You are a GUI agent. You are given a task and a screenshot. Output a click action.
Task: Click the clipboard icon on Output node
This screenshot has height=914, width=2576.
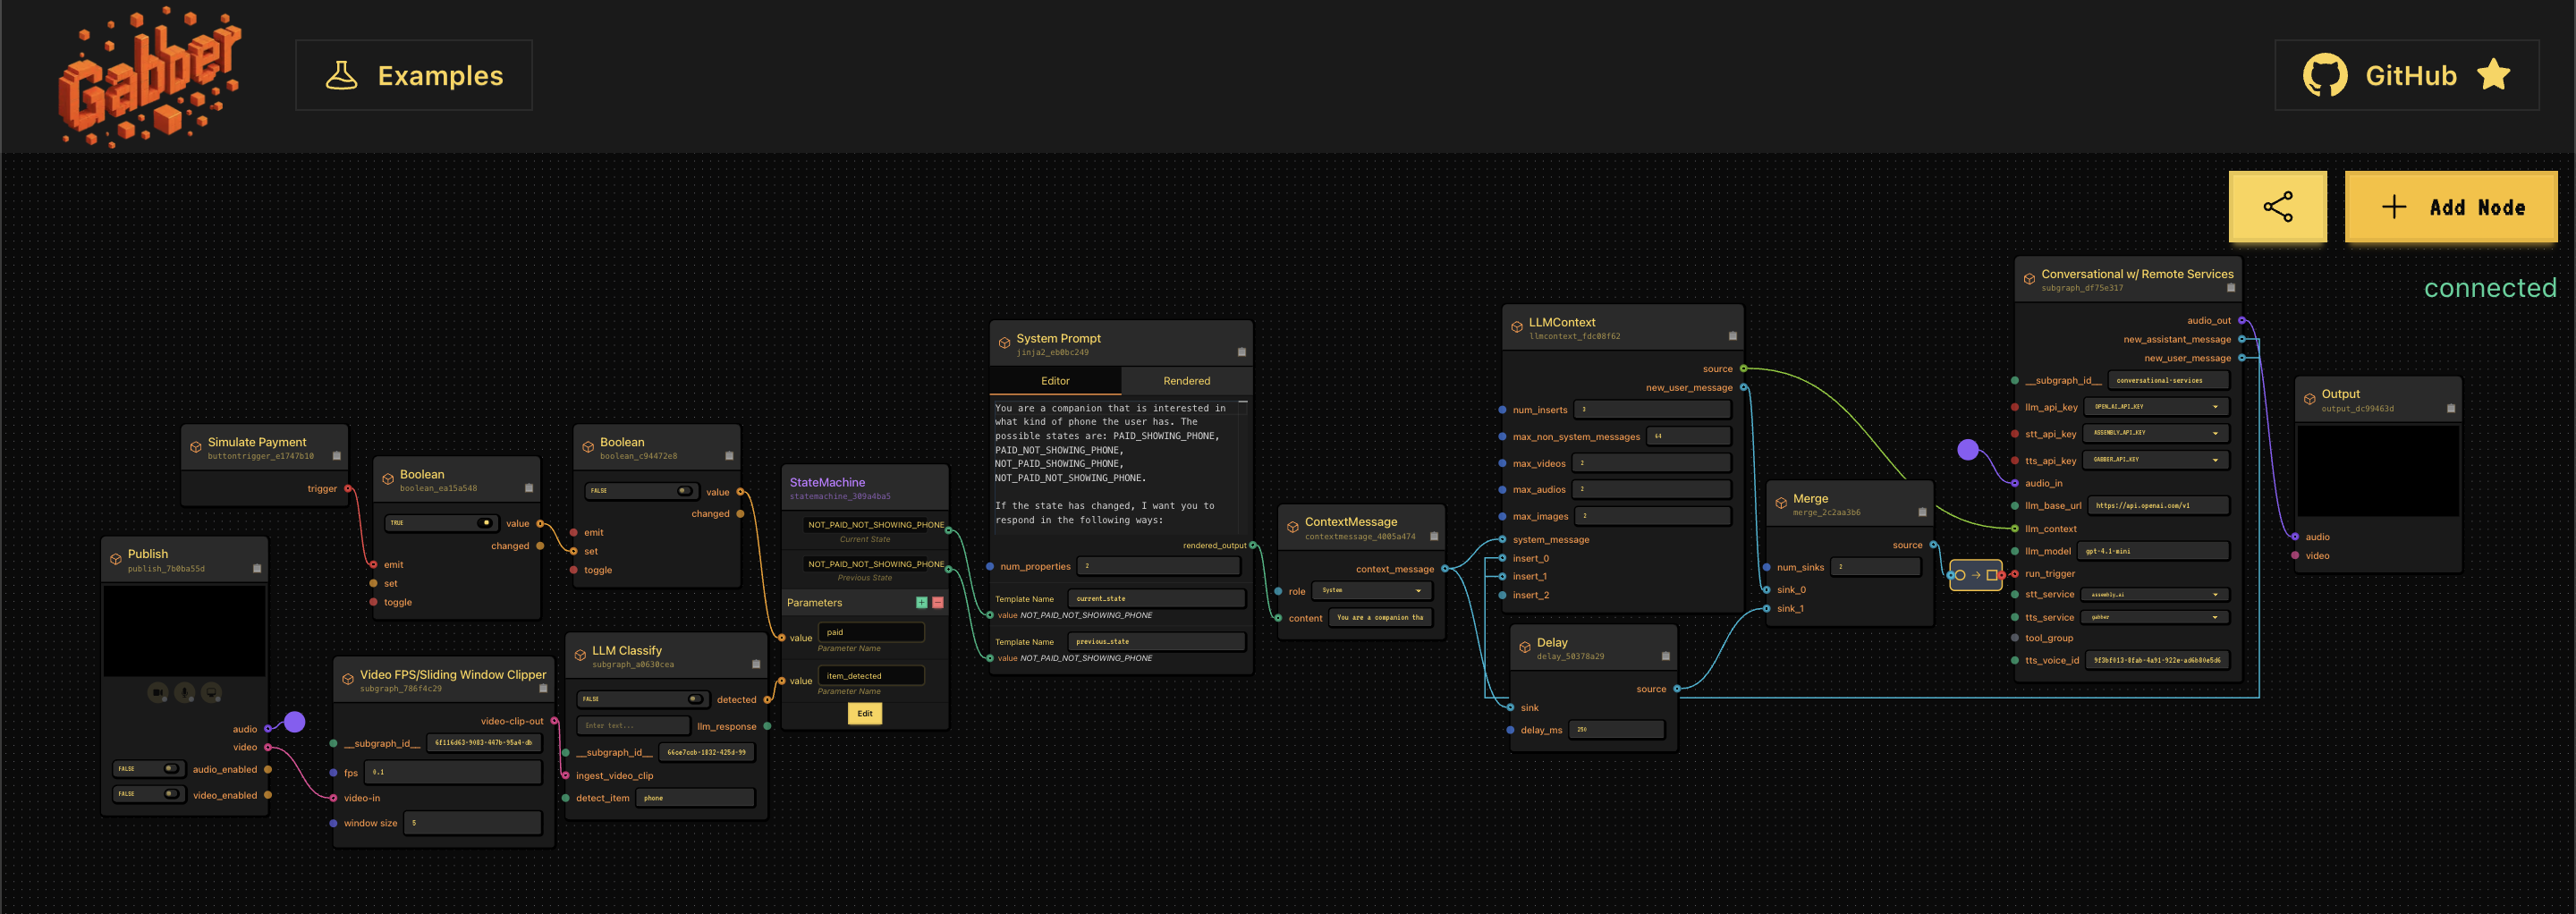tap(2451, 408)
